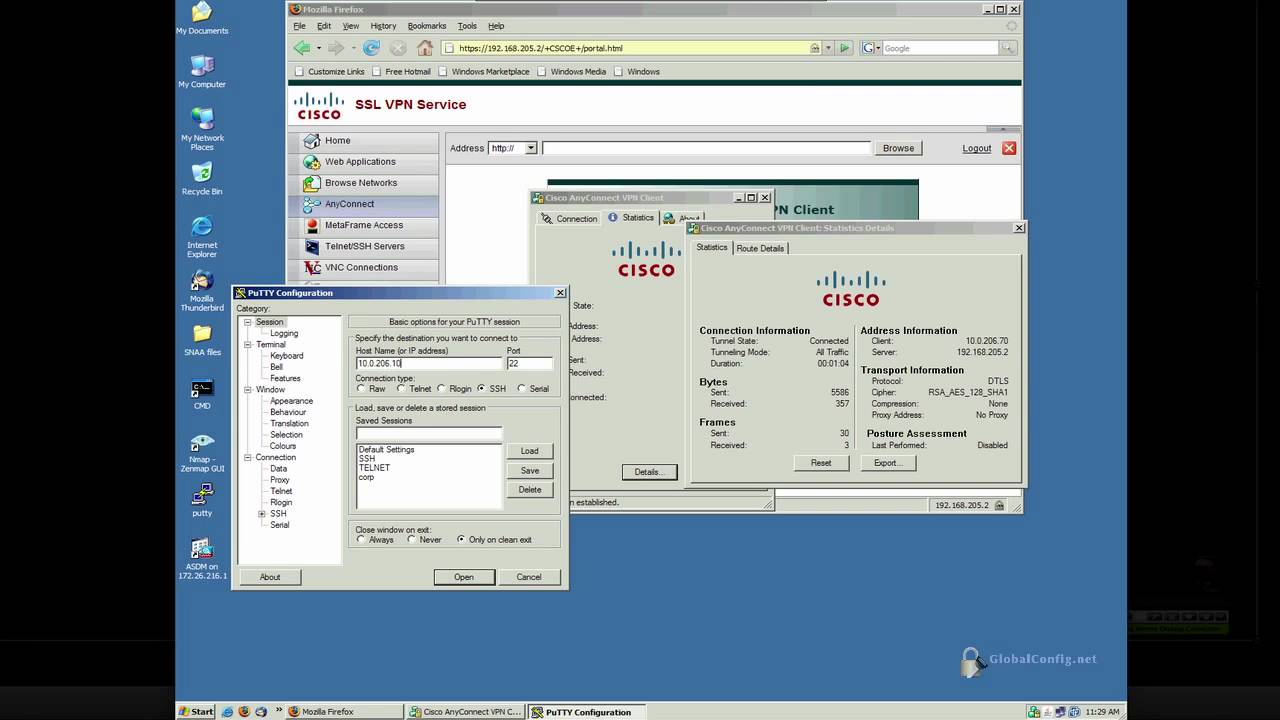The height and width of the screenshot is (720, 1280).
Task: Select the CMD desktop shortcut
Action: pos(202,394)
